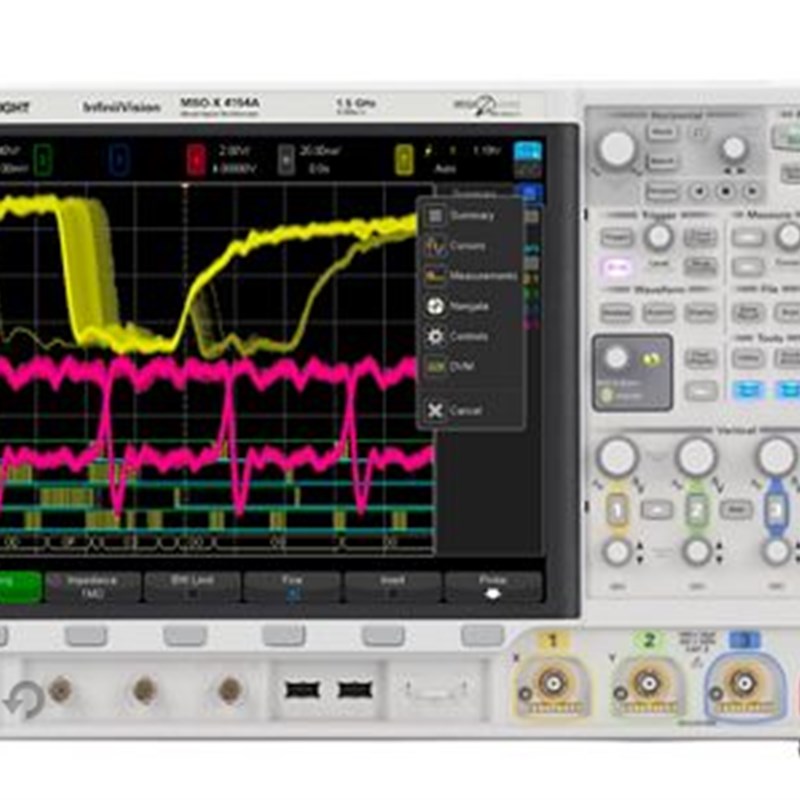Toggle yellow channel 1 key
800x800 pixels.
tap(617, 509)
